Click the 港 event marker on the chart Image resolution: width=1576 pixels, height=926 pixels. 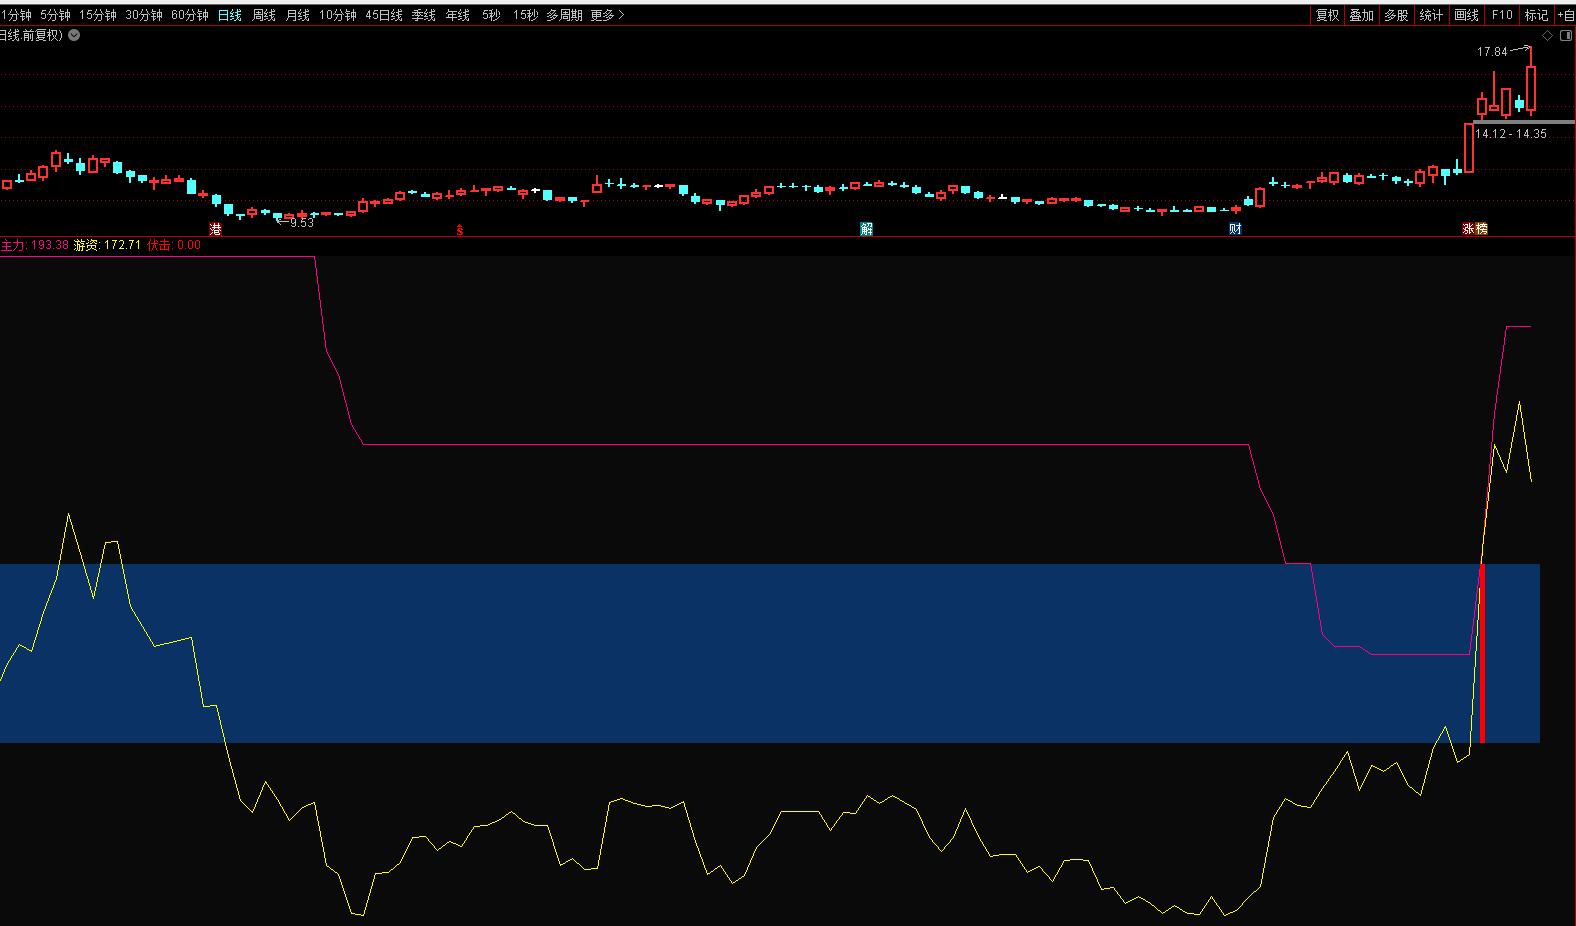215,229
